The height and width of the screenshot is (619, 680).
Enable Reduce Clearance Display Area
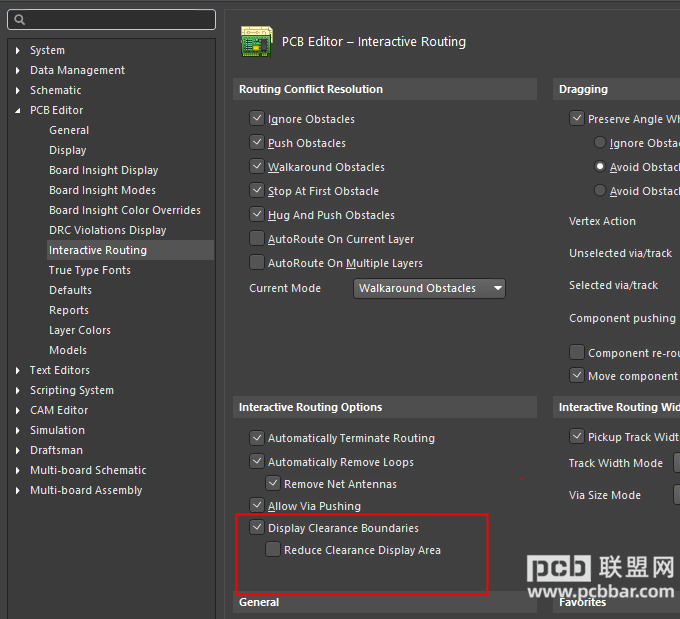coord(273,550)
